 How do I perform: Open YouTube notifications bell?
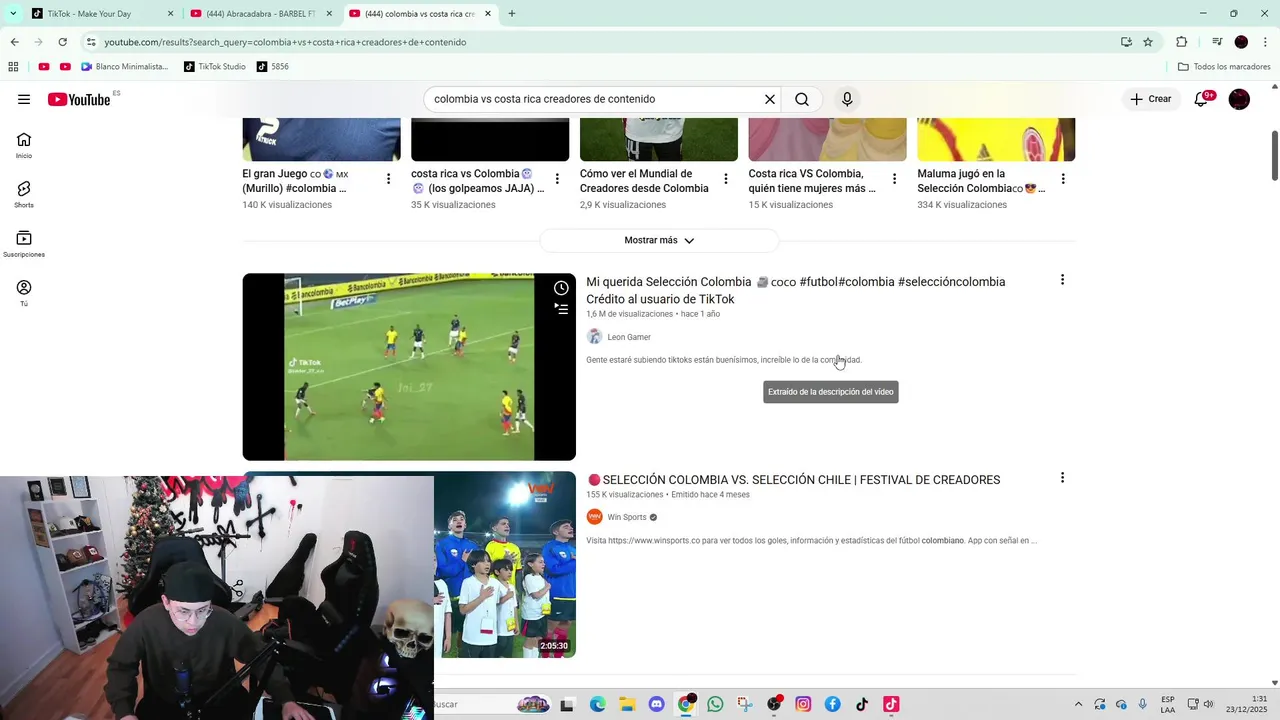click(x=1202, y=99)
